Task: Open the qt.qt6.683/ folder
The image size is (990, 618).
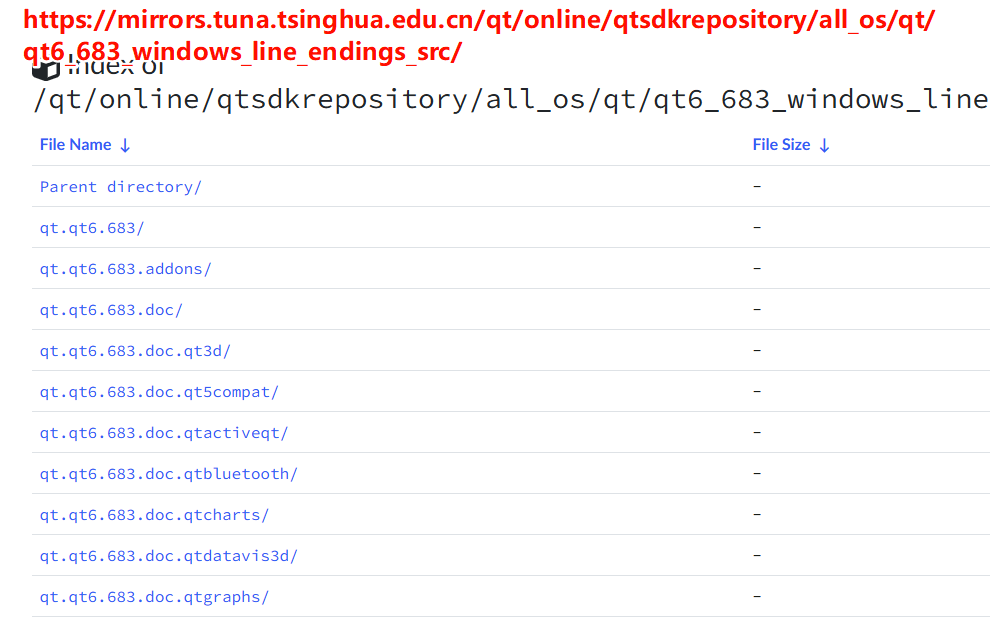Action: 92,228
